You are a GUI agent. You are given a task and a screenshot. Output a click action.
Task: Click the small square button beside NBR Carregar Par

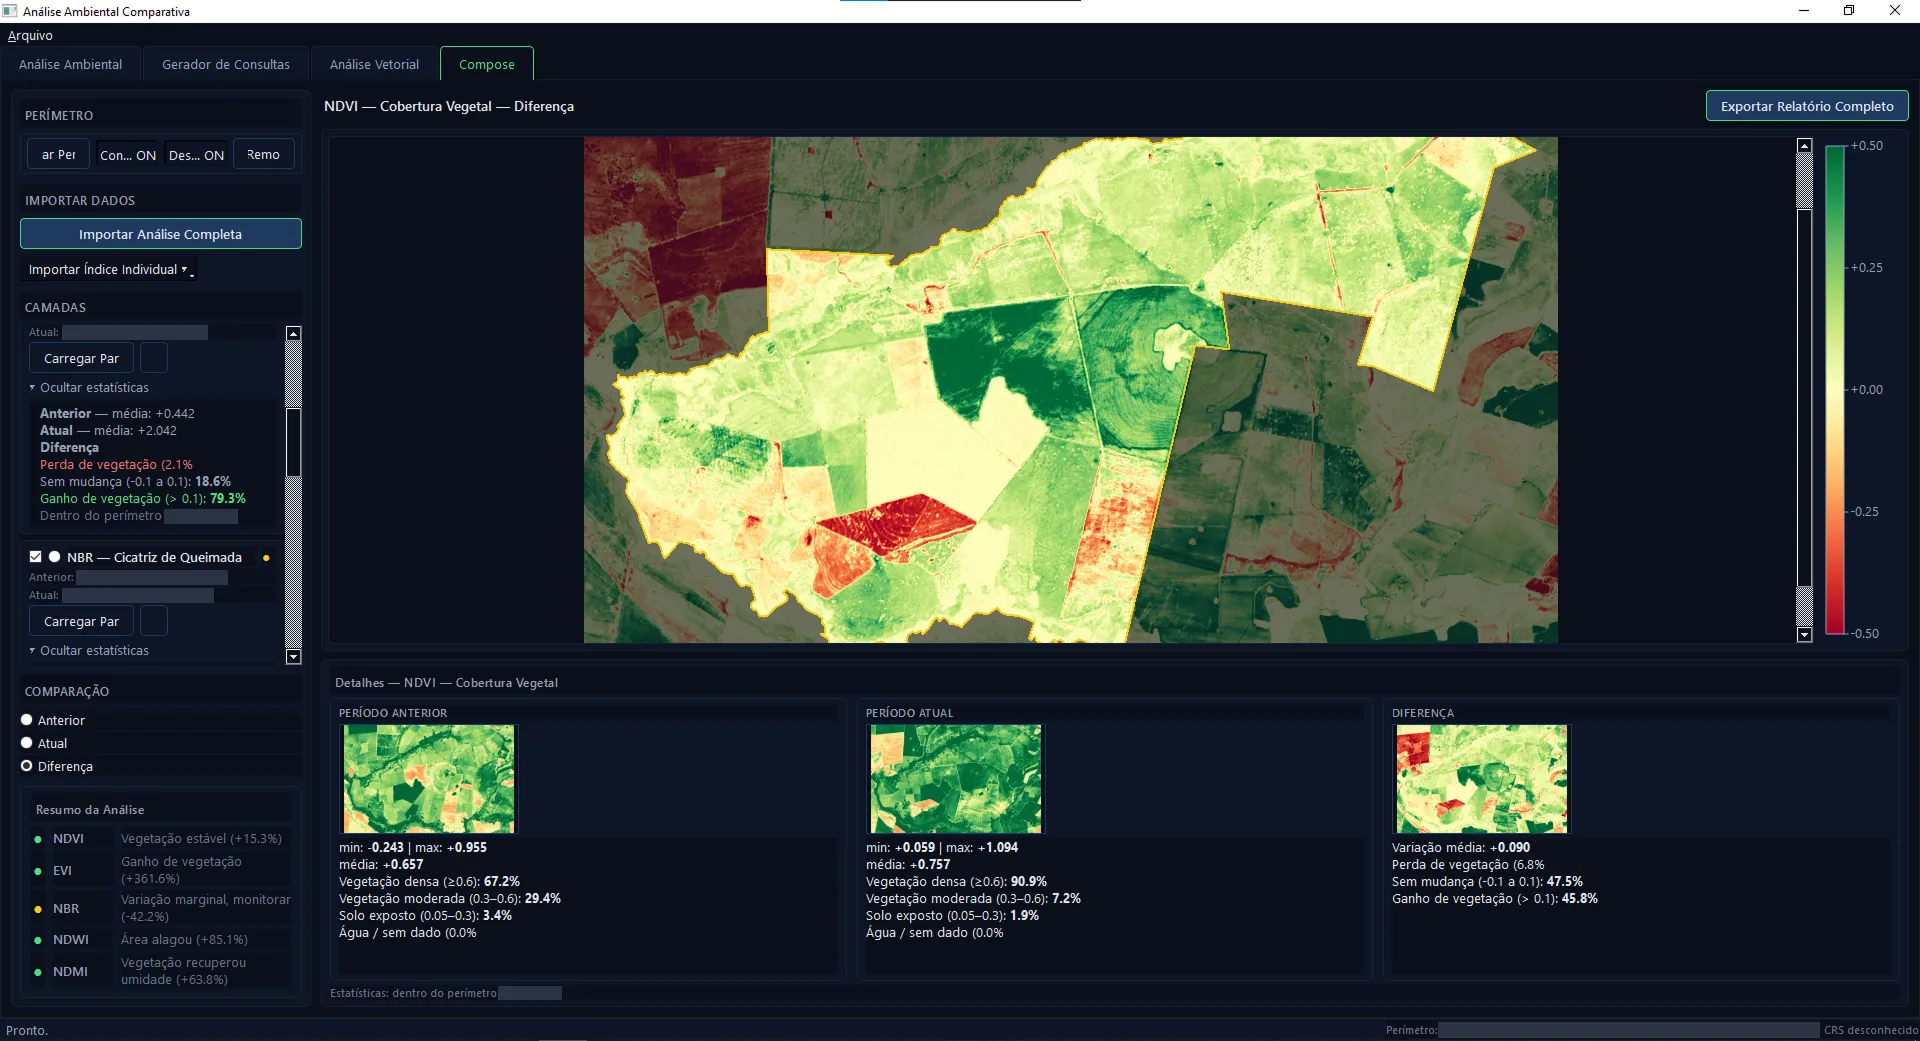pos(154,621)
